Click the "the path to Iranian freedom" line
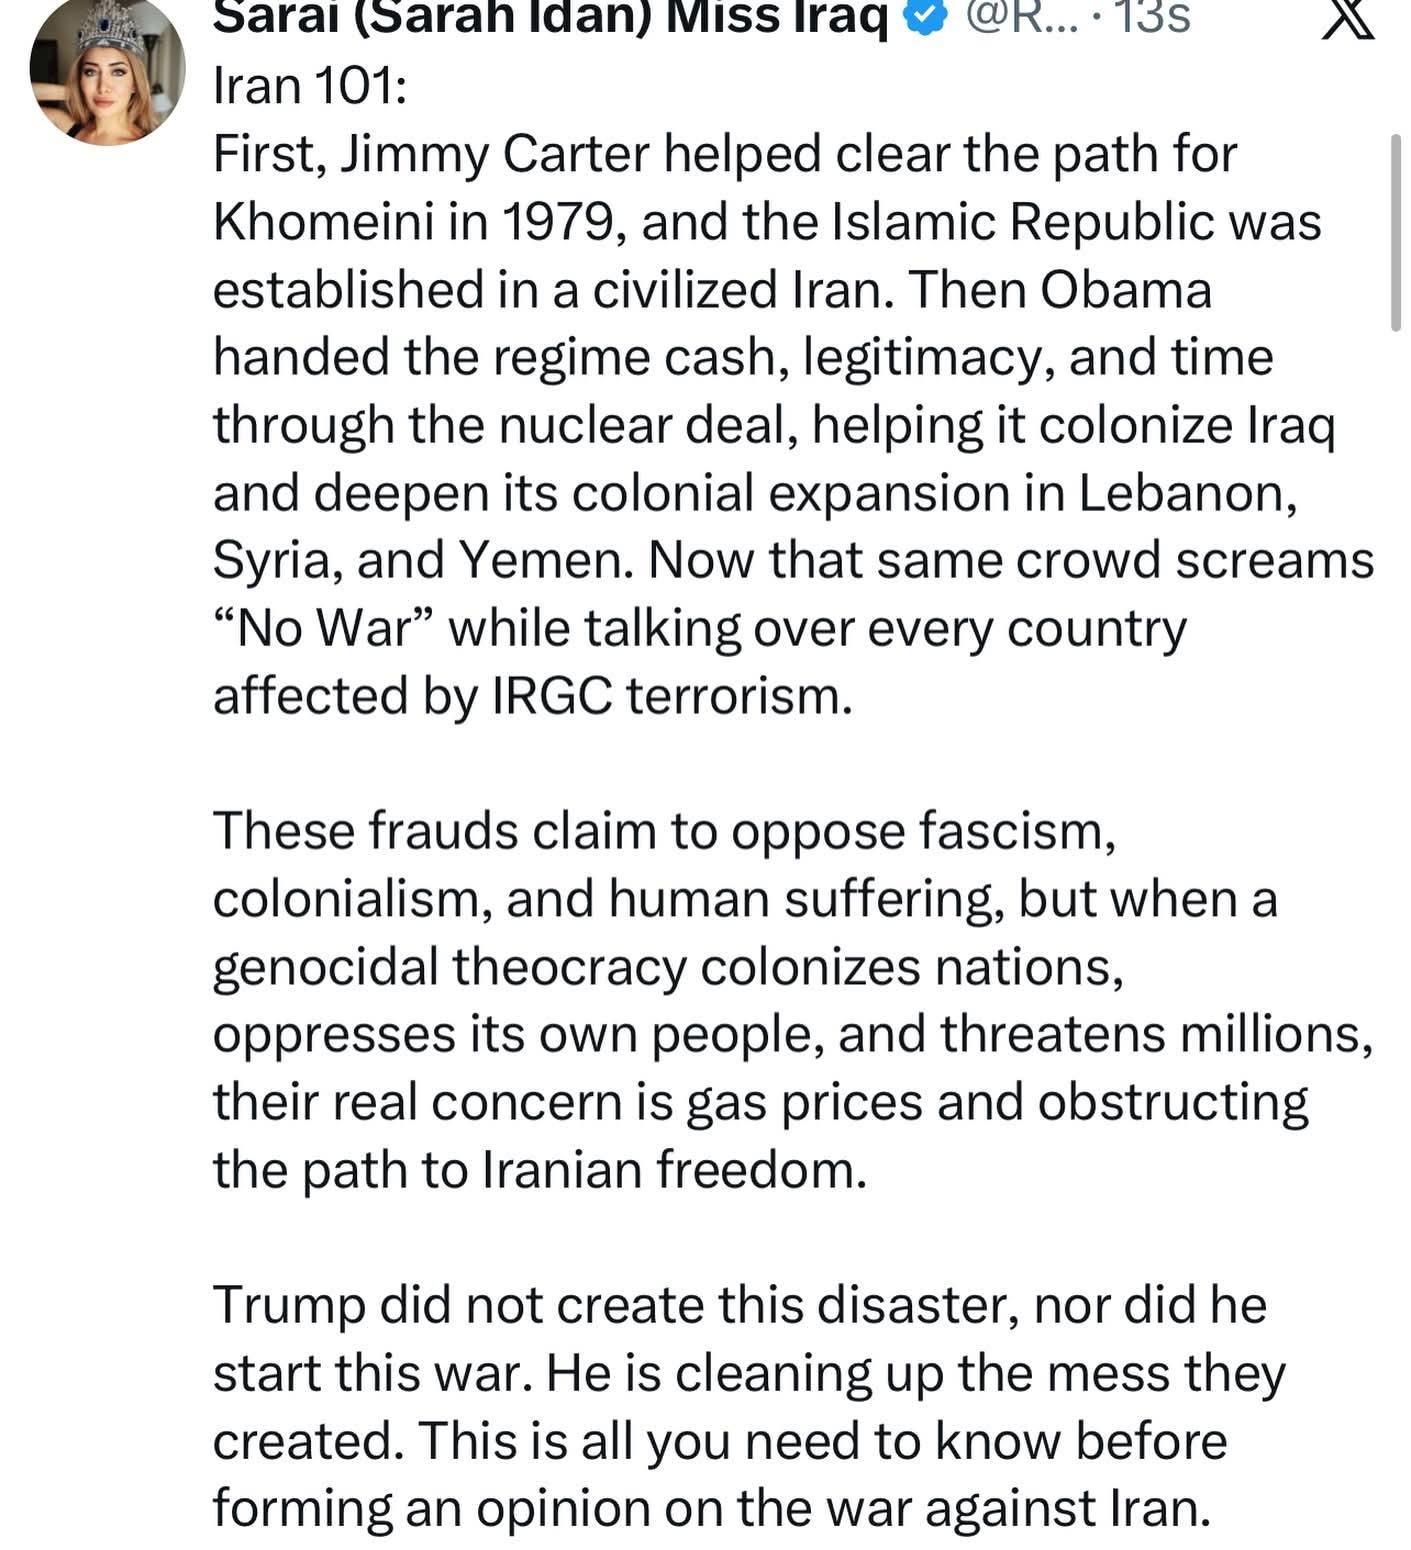 tap(539, 1170)
